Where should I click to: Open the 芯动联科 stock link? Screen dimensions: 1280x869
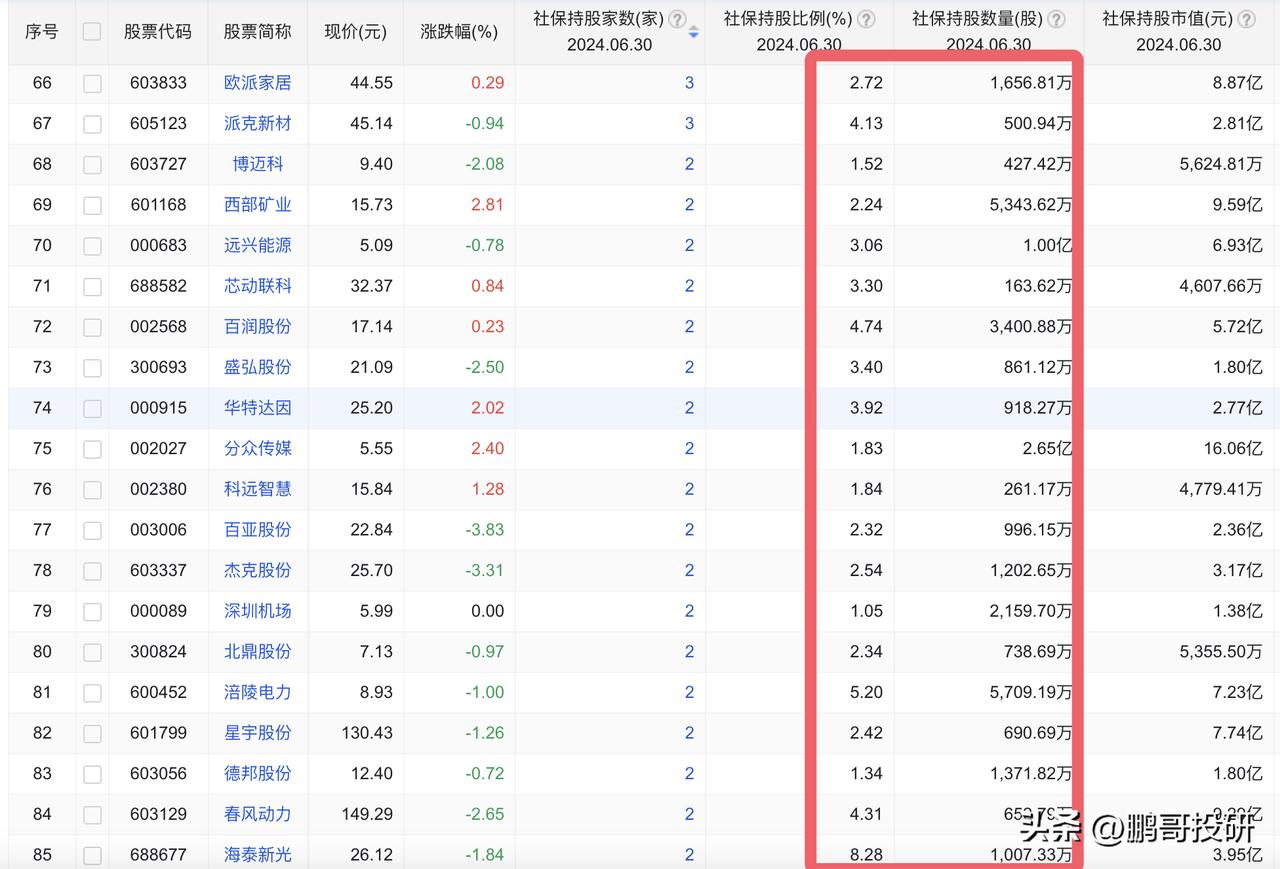tap(258, 286)
